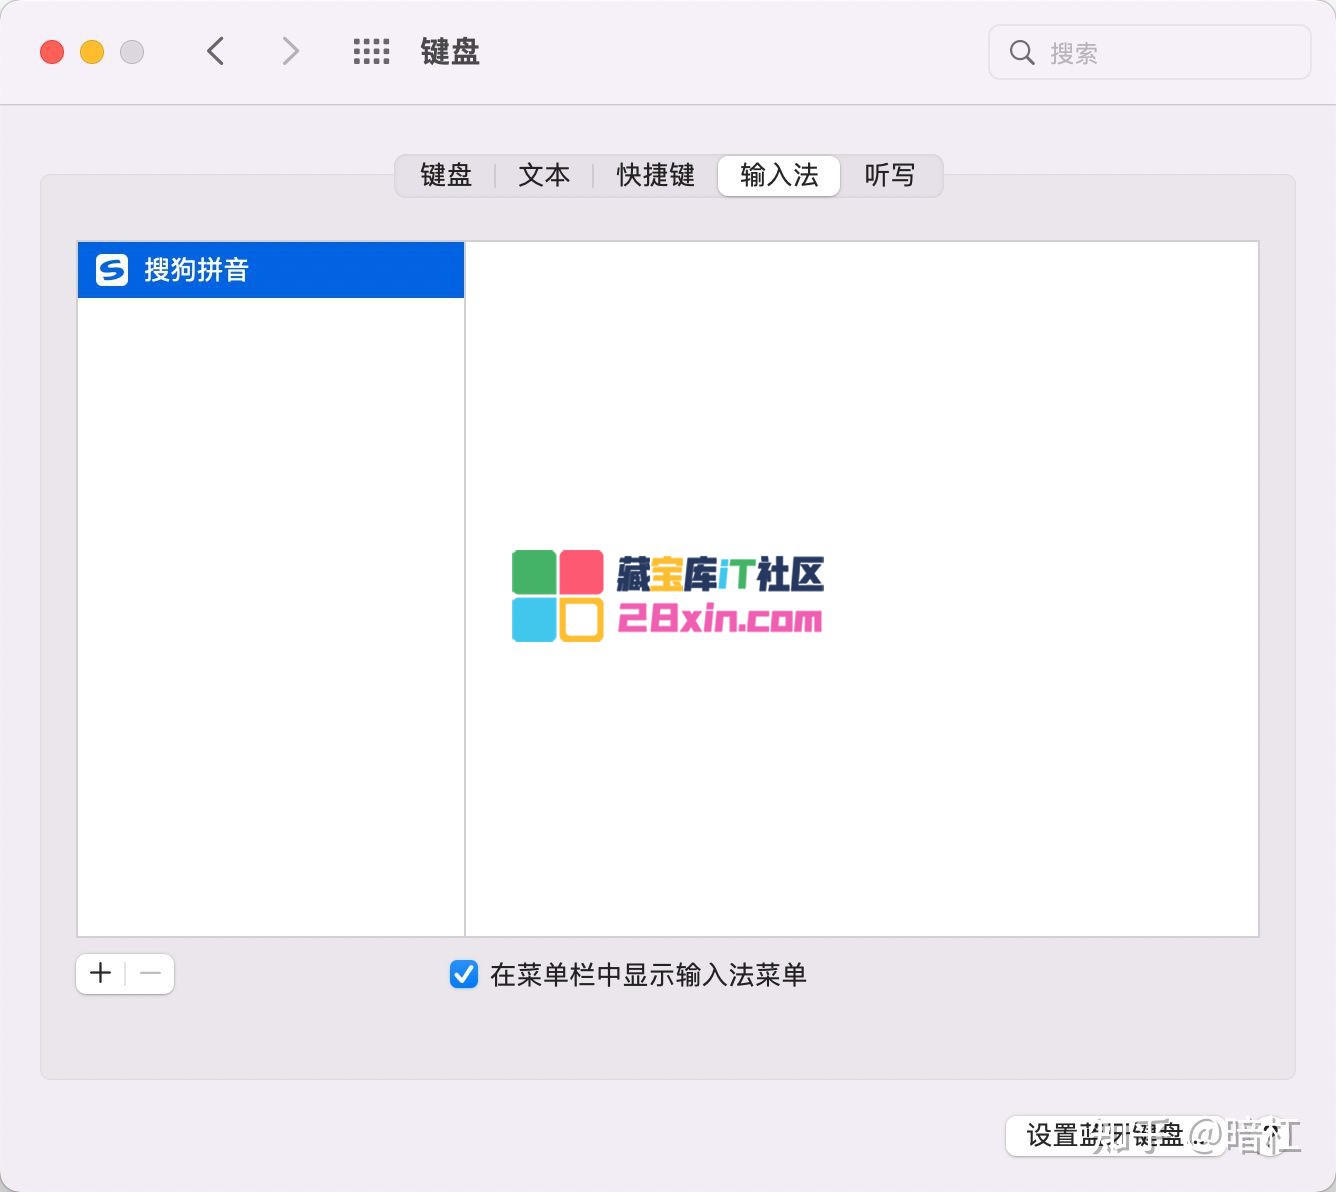Click the red close window button
Screen dimensions: 1336x1192
click(52, 52)
